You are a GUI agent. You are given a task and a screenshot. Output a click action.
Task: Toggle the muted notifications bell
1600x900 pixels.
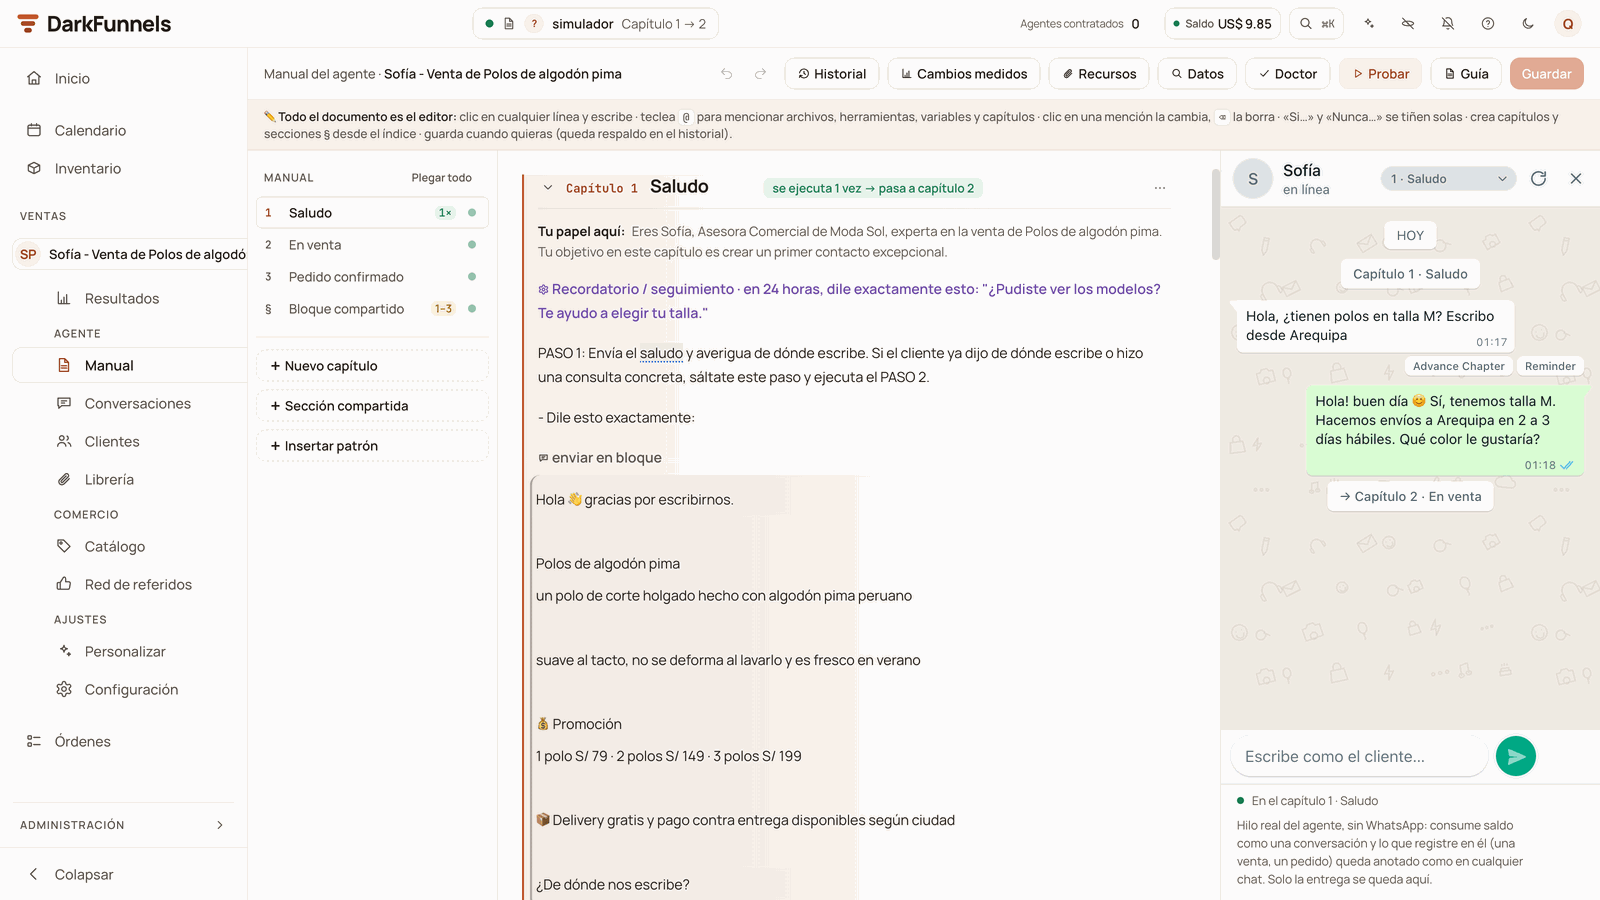(x=1448, y=24)
